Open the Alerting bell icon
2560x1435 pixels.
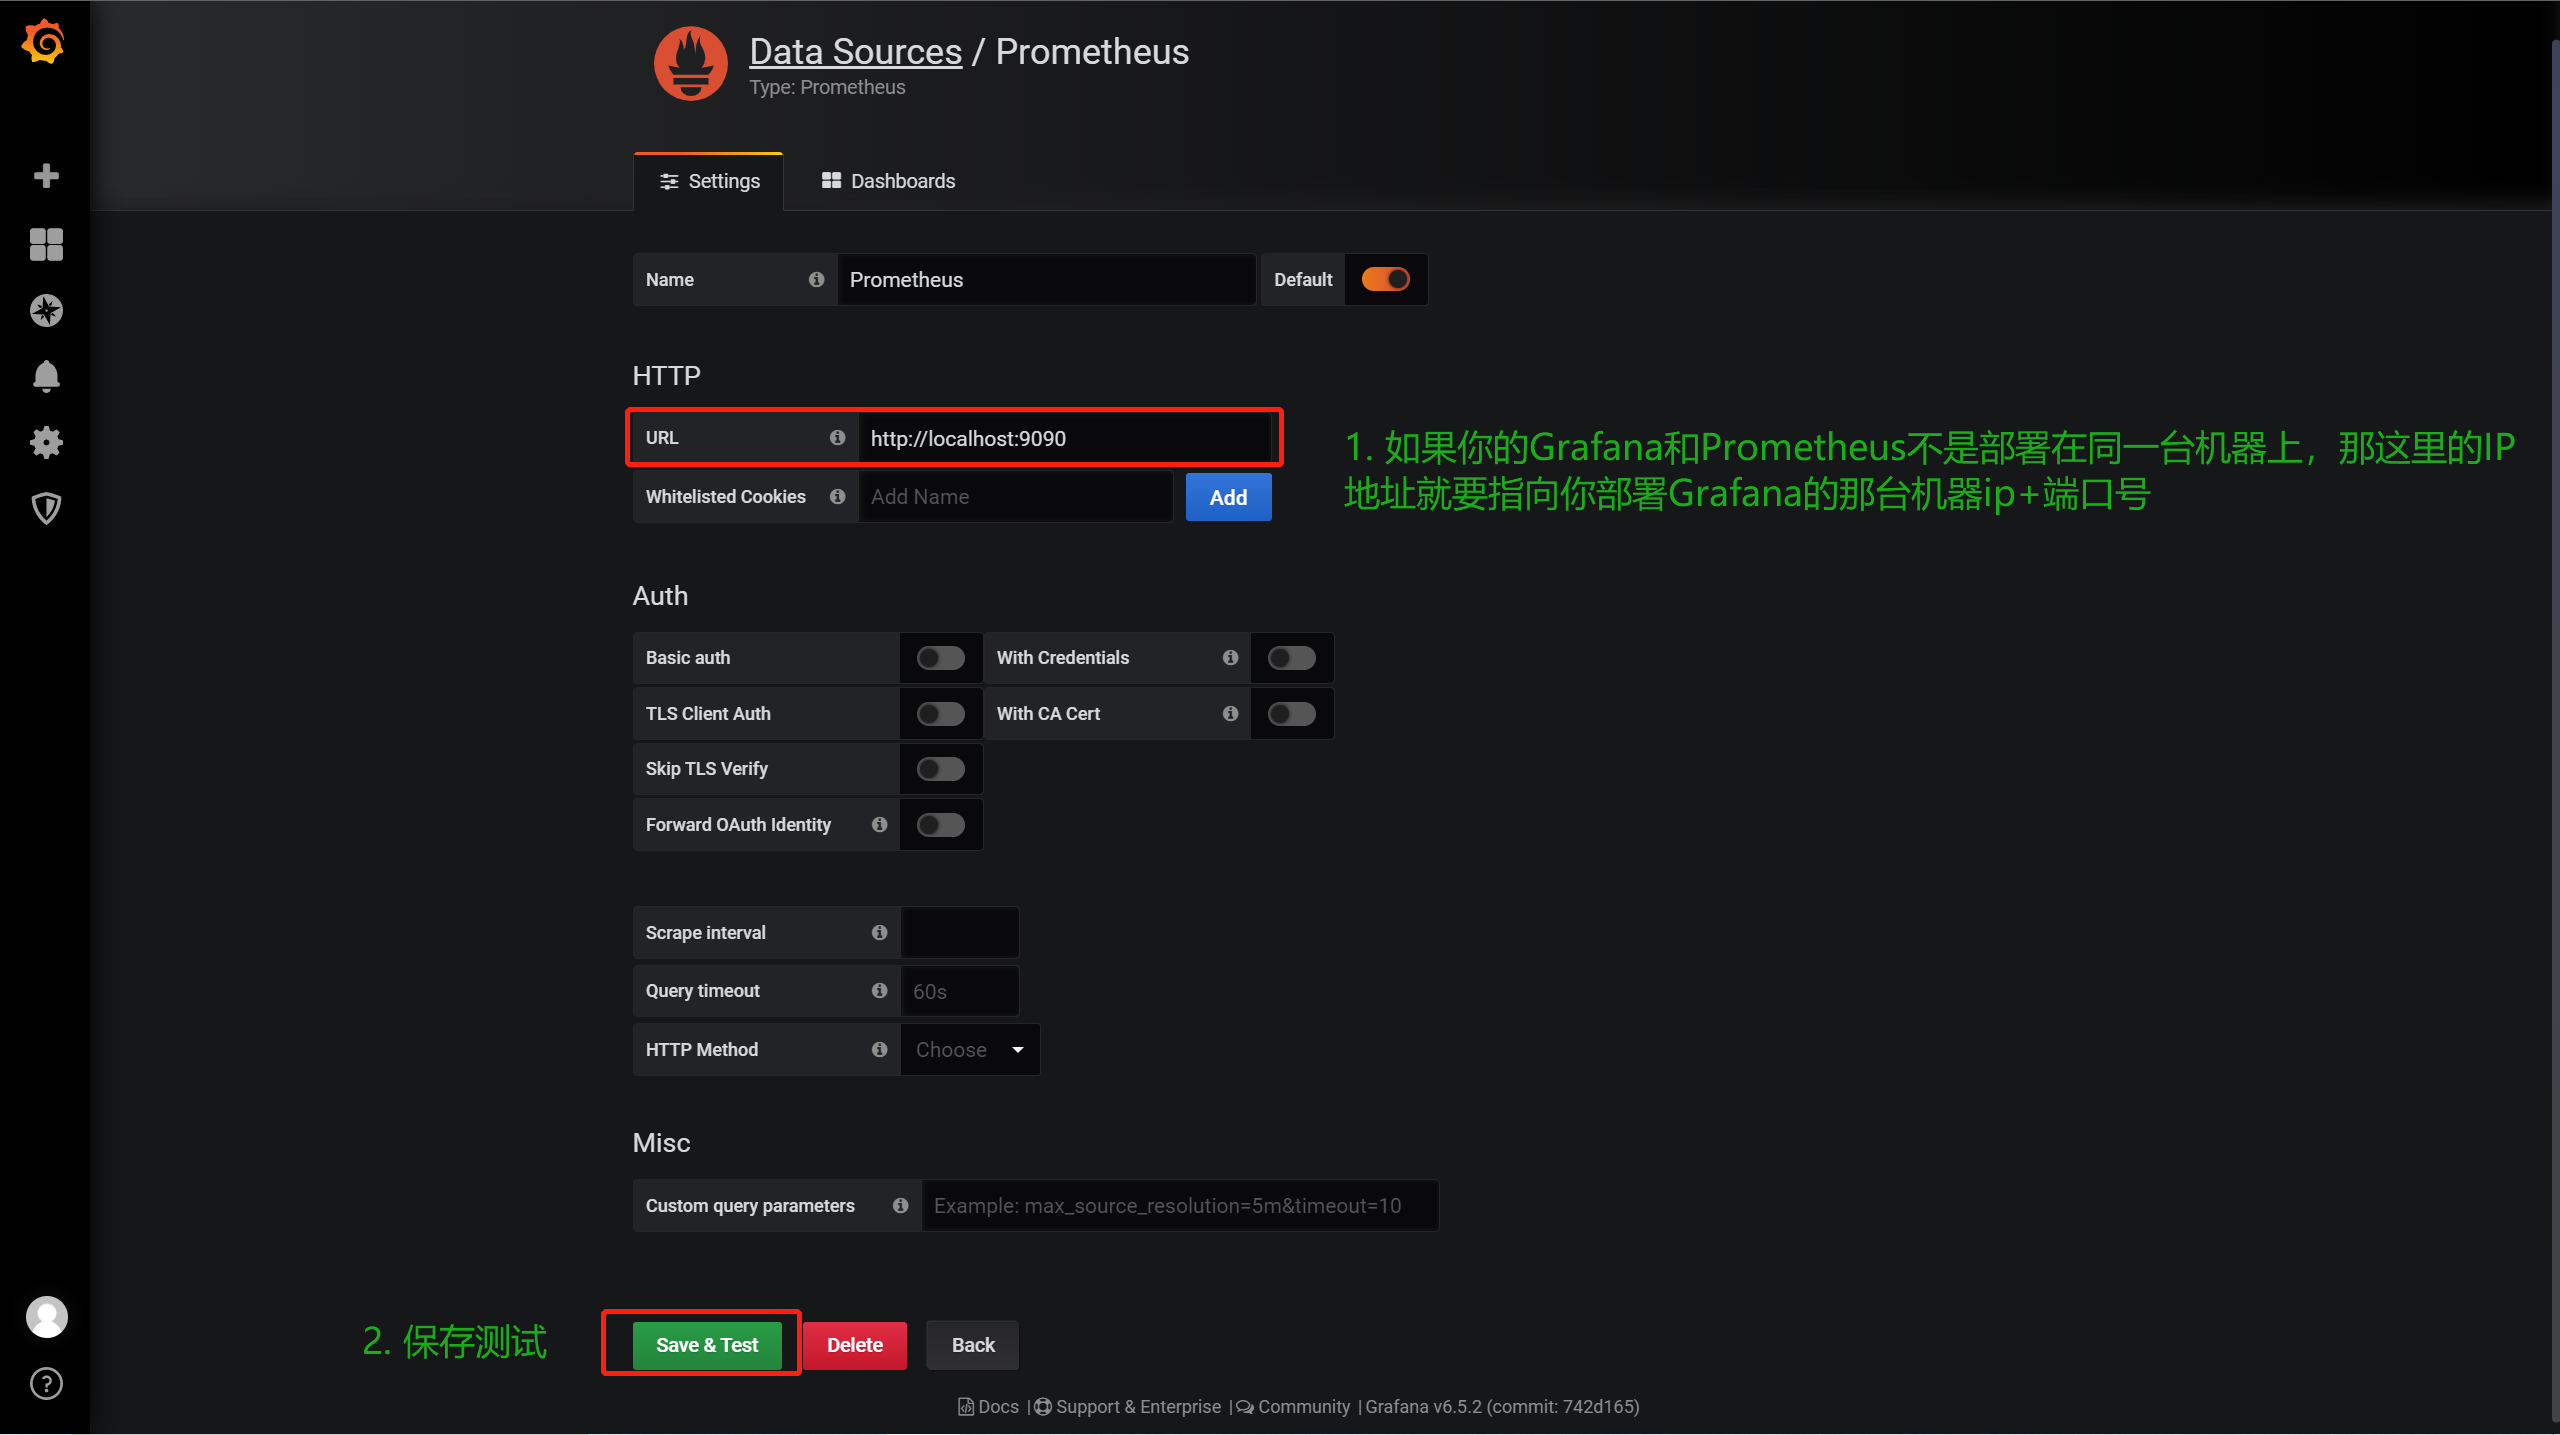(46, 376)
